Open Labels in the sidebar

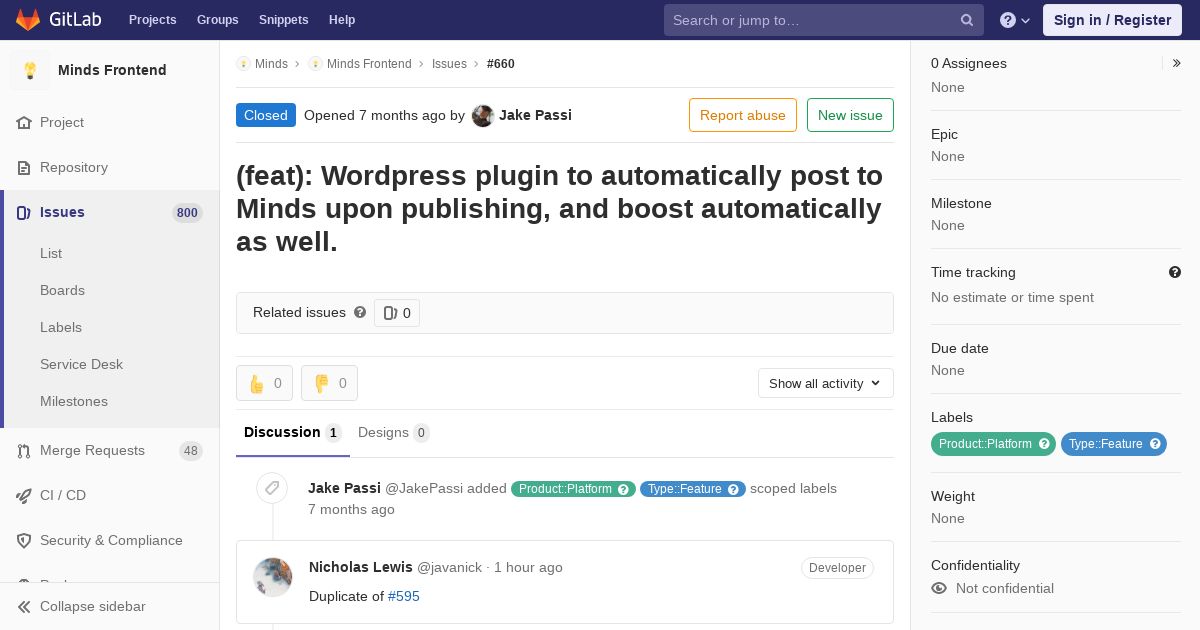61,327
